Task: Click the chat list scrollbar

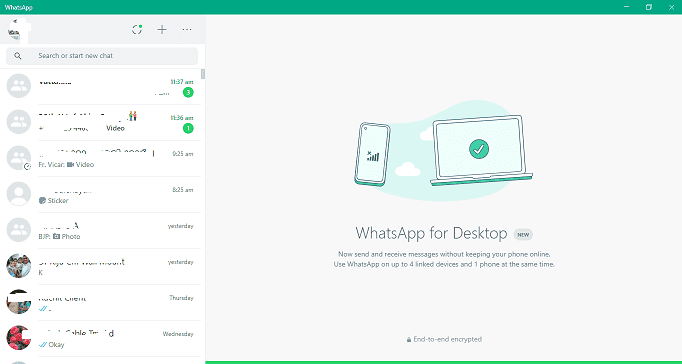Action: coord(203,74)
